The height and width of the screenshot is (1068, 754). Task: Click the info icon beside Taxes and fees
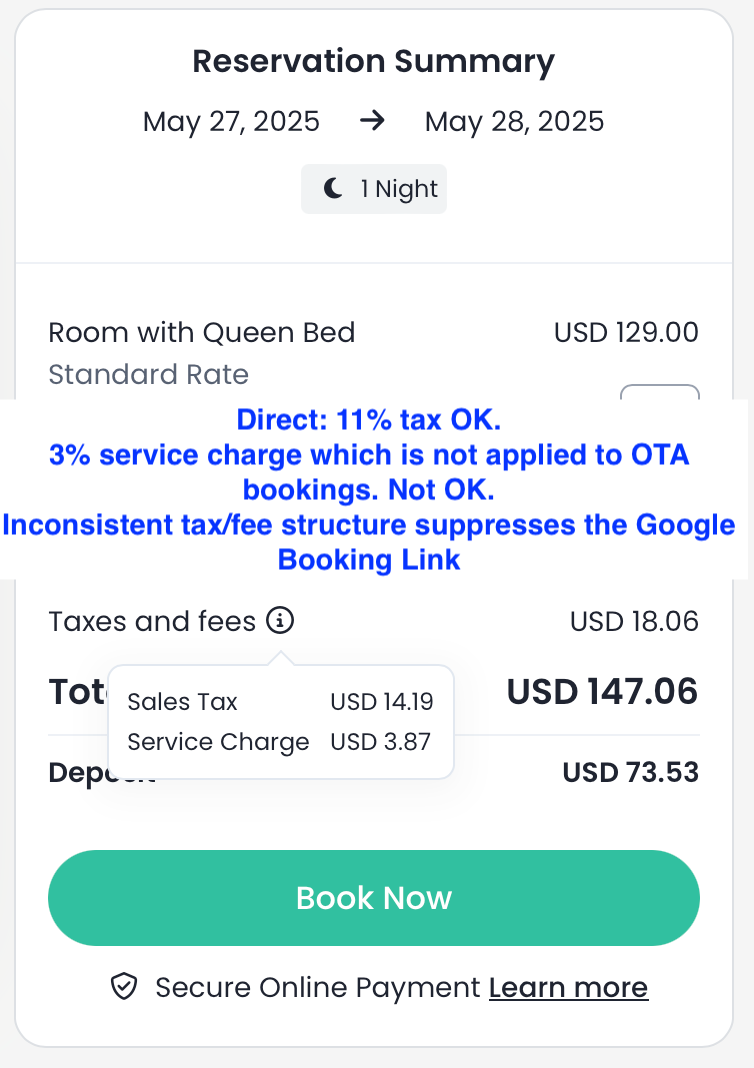280,622
